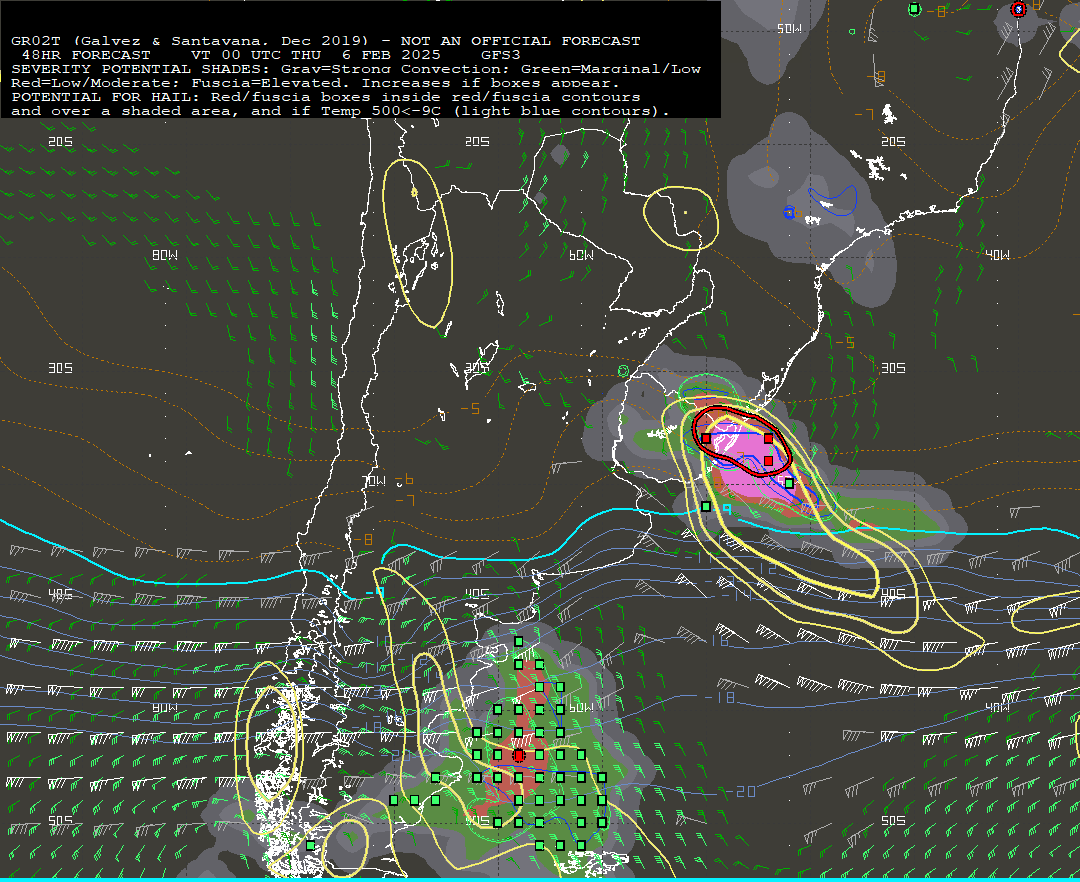Click the orange -6 contour label next to 70W
The width and height of the screenshot is (1080, 882).
coord(405,480)
